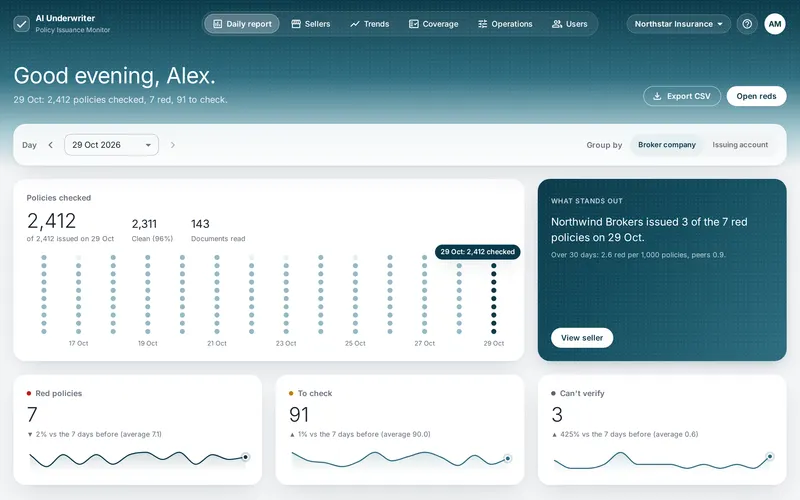Open the Operations tab
The width and height of the screenshot is (800, 500).
505,24
